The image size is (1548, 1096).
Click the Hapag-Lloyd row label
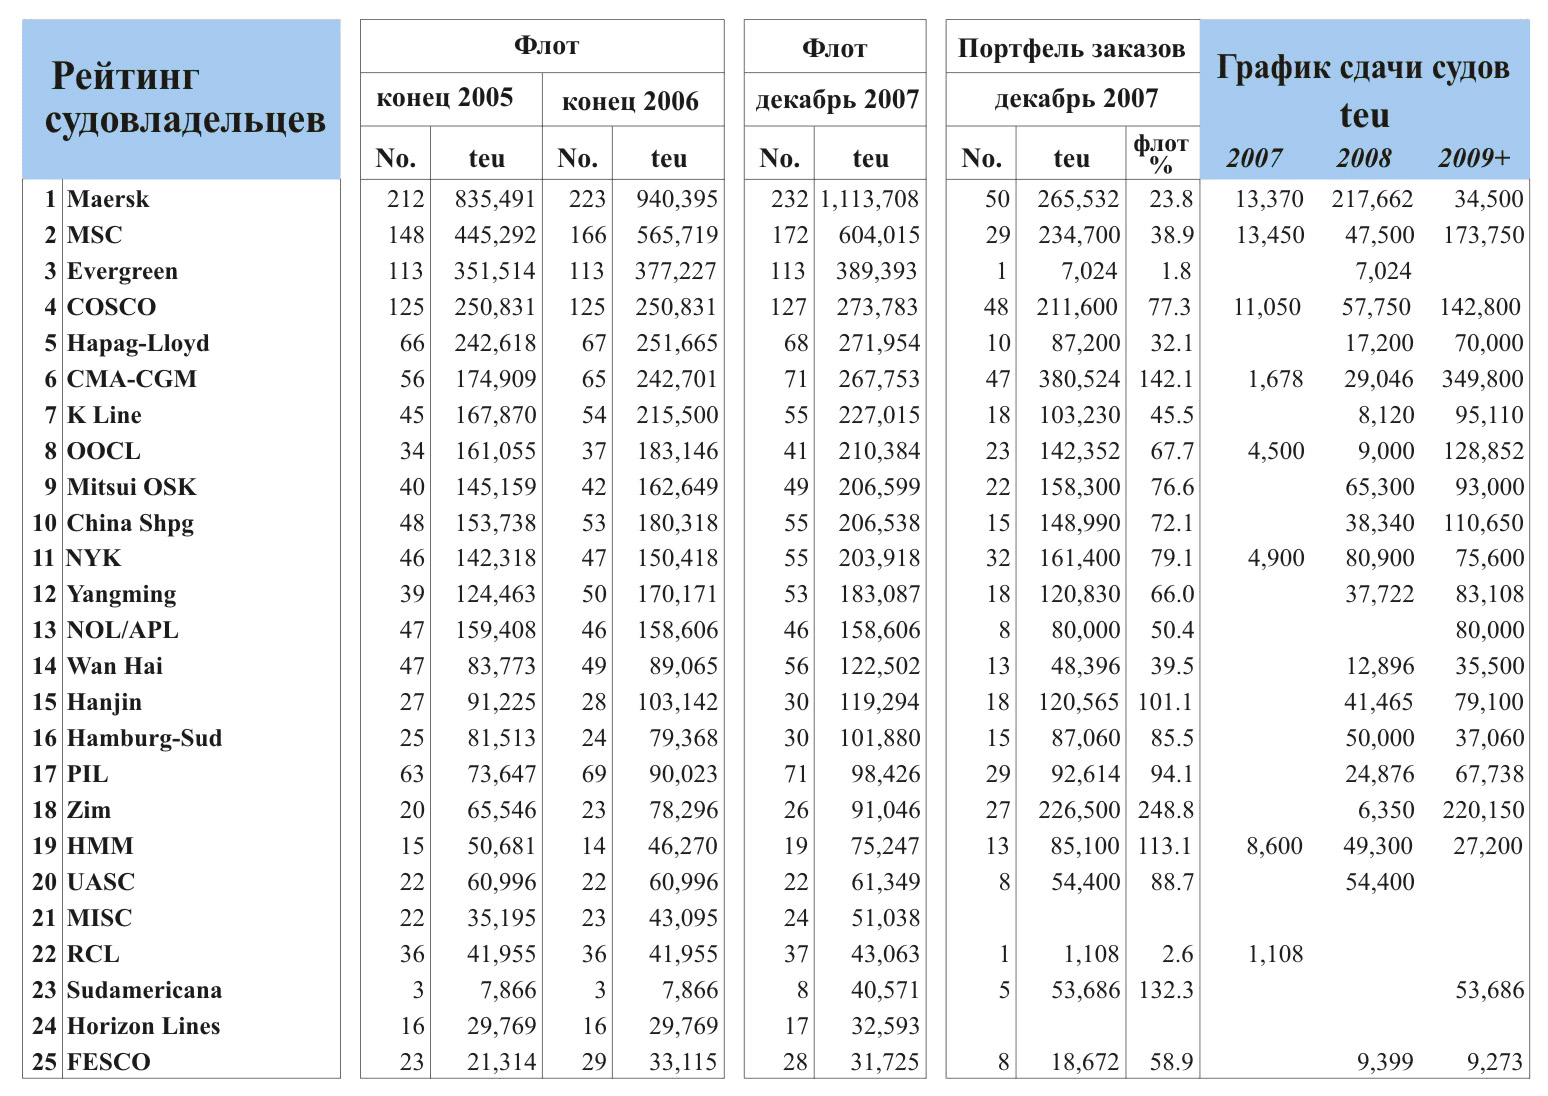point(138,343)
